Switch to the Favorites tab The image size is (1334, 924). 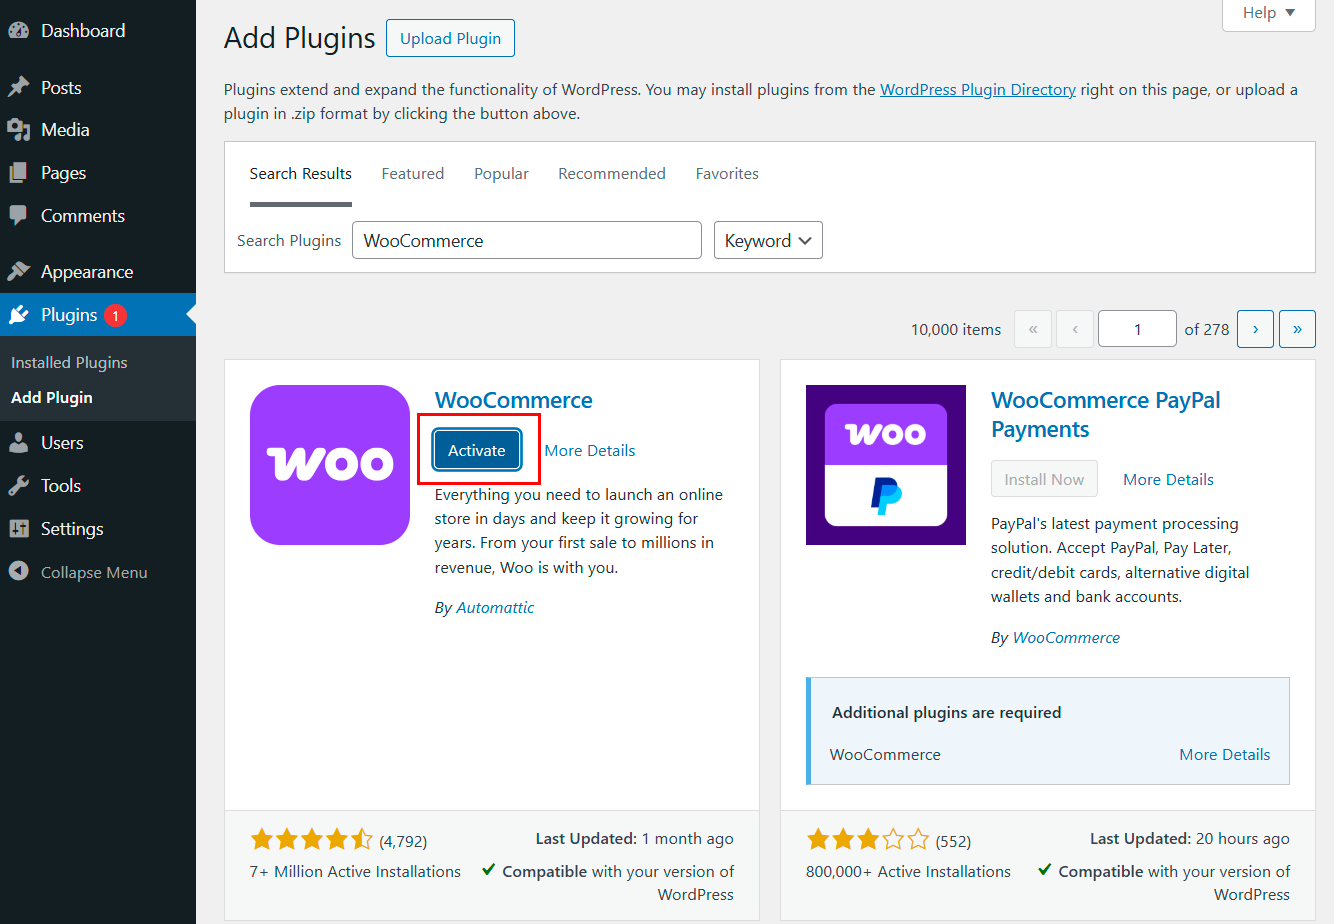point(727,174)
